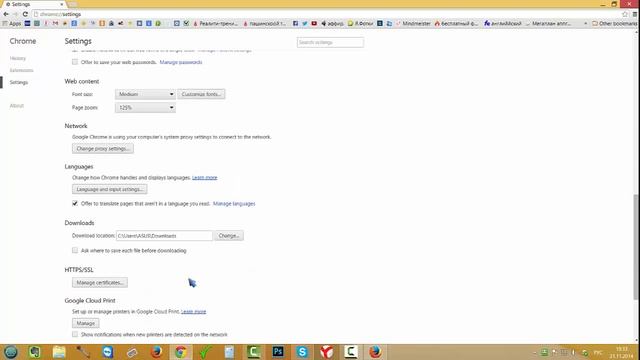Open the Gmail bookmark icon
This screenshot has height=360, width=640.
[x=55, y=24]
